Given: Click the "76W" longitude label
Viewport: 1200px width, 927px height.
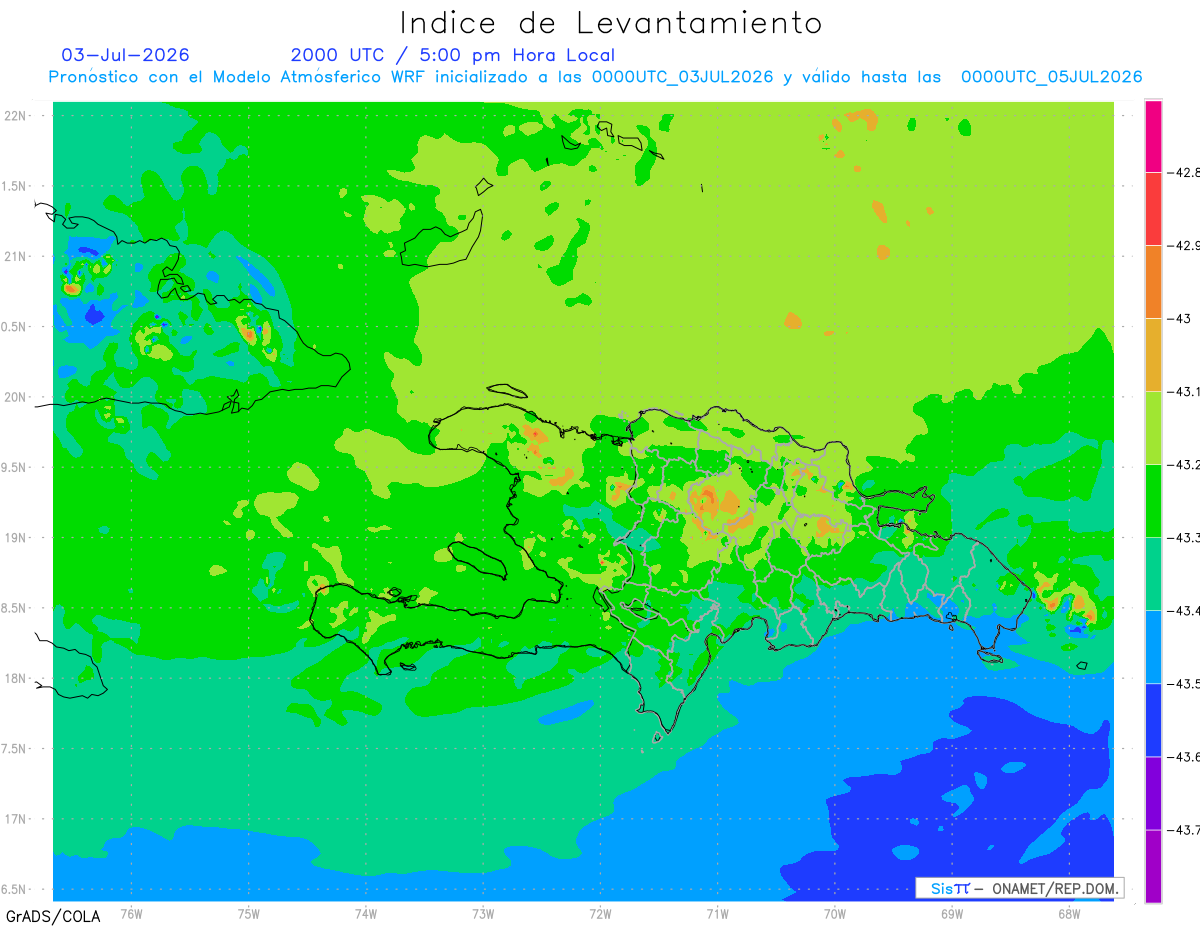Looking at the screenshot, I should [131, 914].
